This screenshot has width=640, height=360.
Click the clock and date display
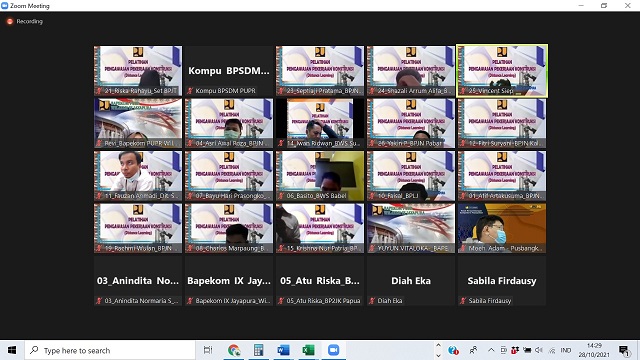(594, 350)
